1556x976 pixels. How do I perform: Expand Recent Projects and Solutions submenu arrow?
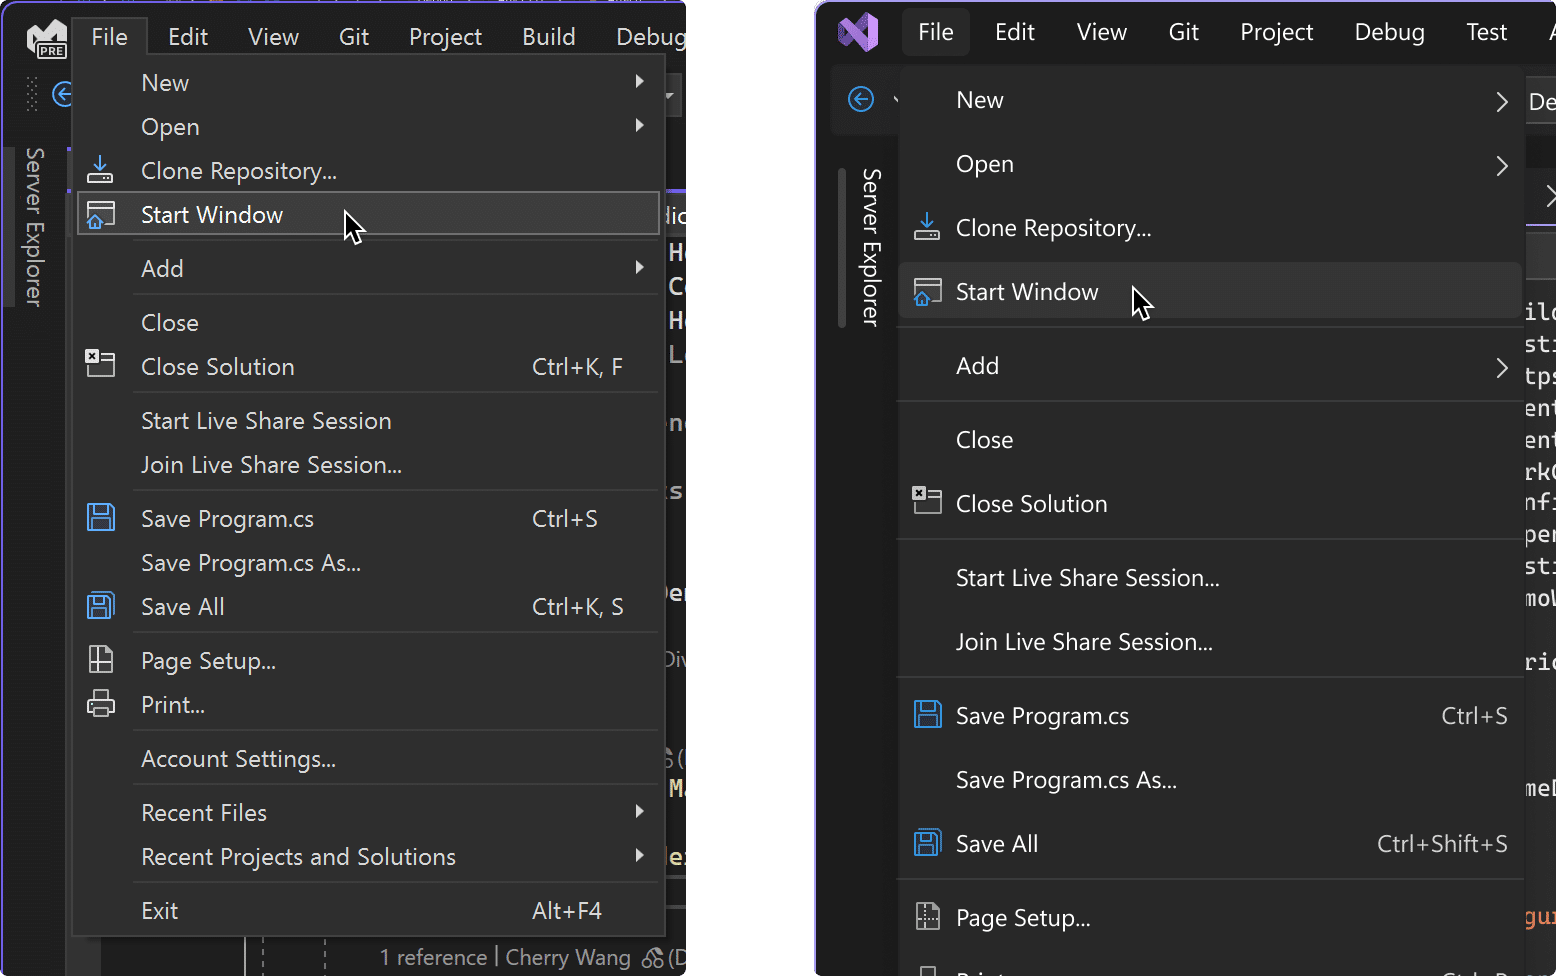click(x=639, y=855)
